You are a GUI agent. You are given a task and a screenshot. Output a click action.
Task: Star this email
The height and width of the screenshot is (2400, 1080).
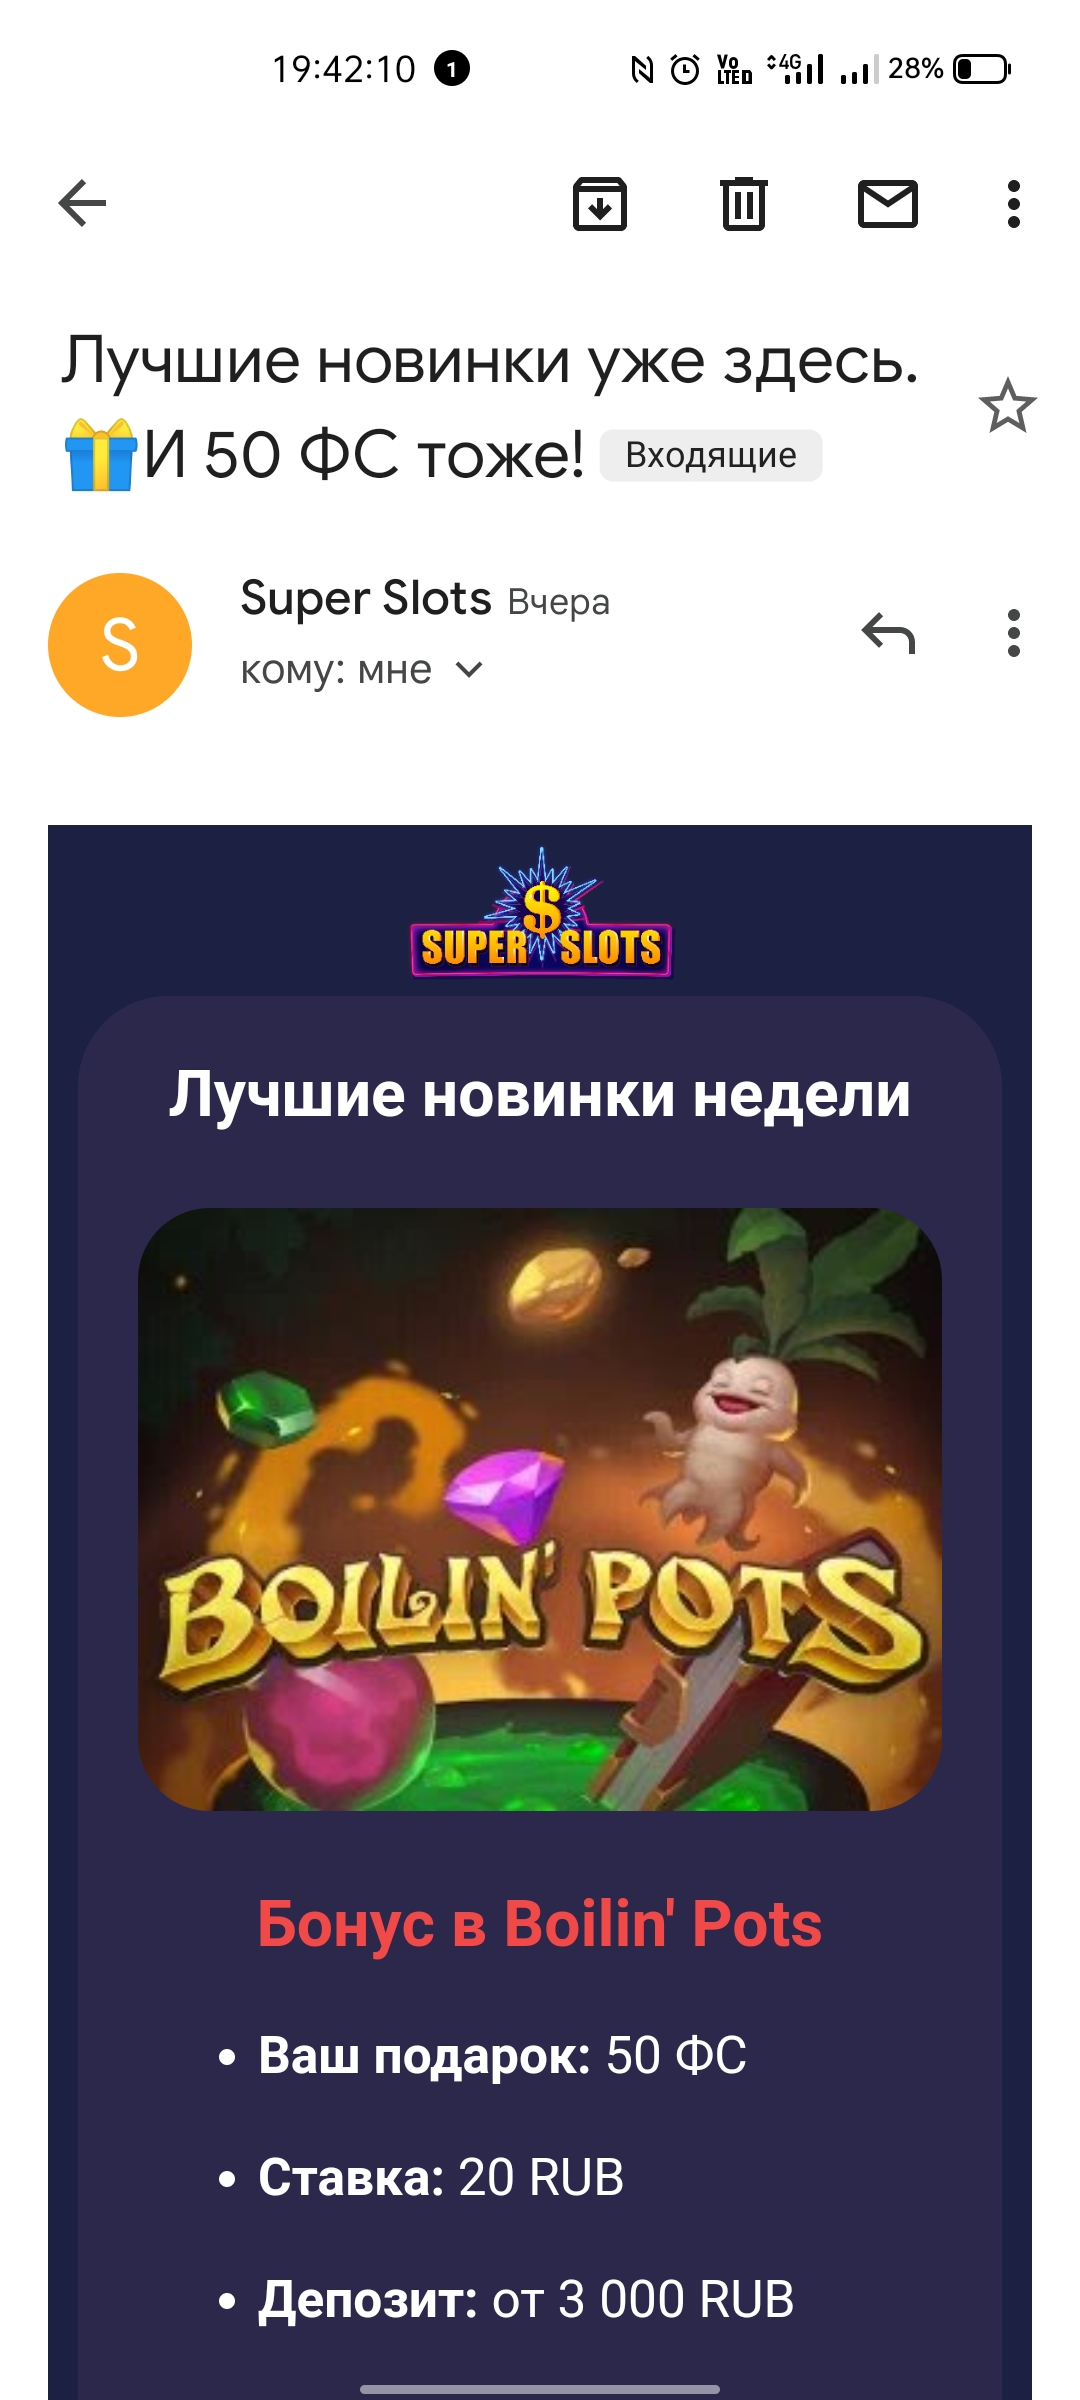[x=1007, y=406]
